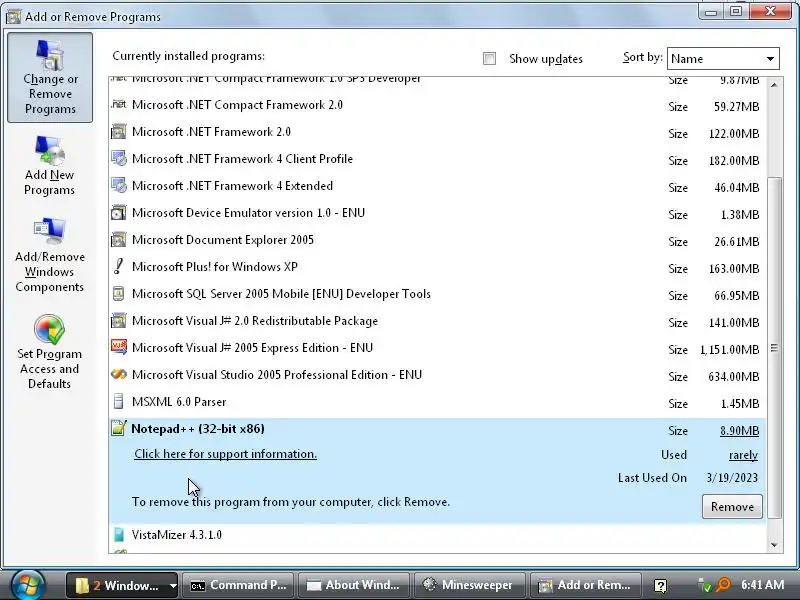Open Click here for support information link
The width and height of the screenshot is (800, 600).
226,454
